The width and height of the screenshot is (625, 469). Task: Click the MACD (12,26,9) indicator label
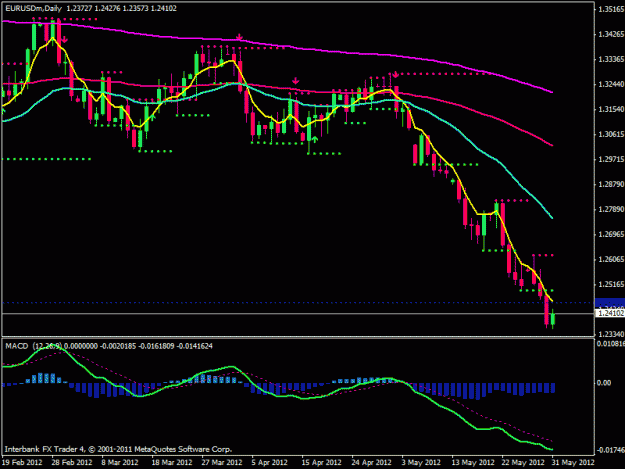(x=33, y=346)
